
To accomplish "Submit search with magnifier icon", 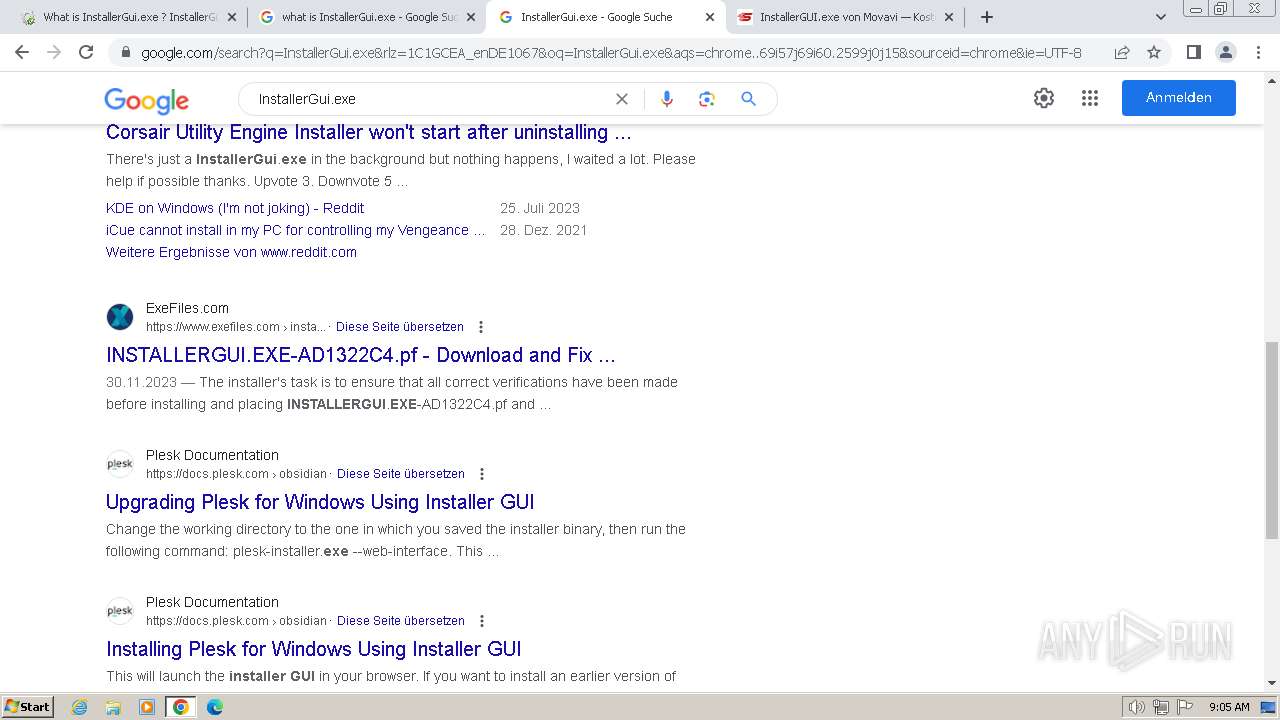I will [x=748, y=99].
